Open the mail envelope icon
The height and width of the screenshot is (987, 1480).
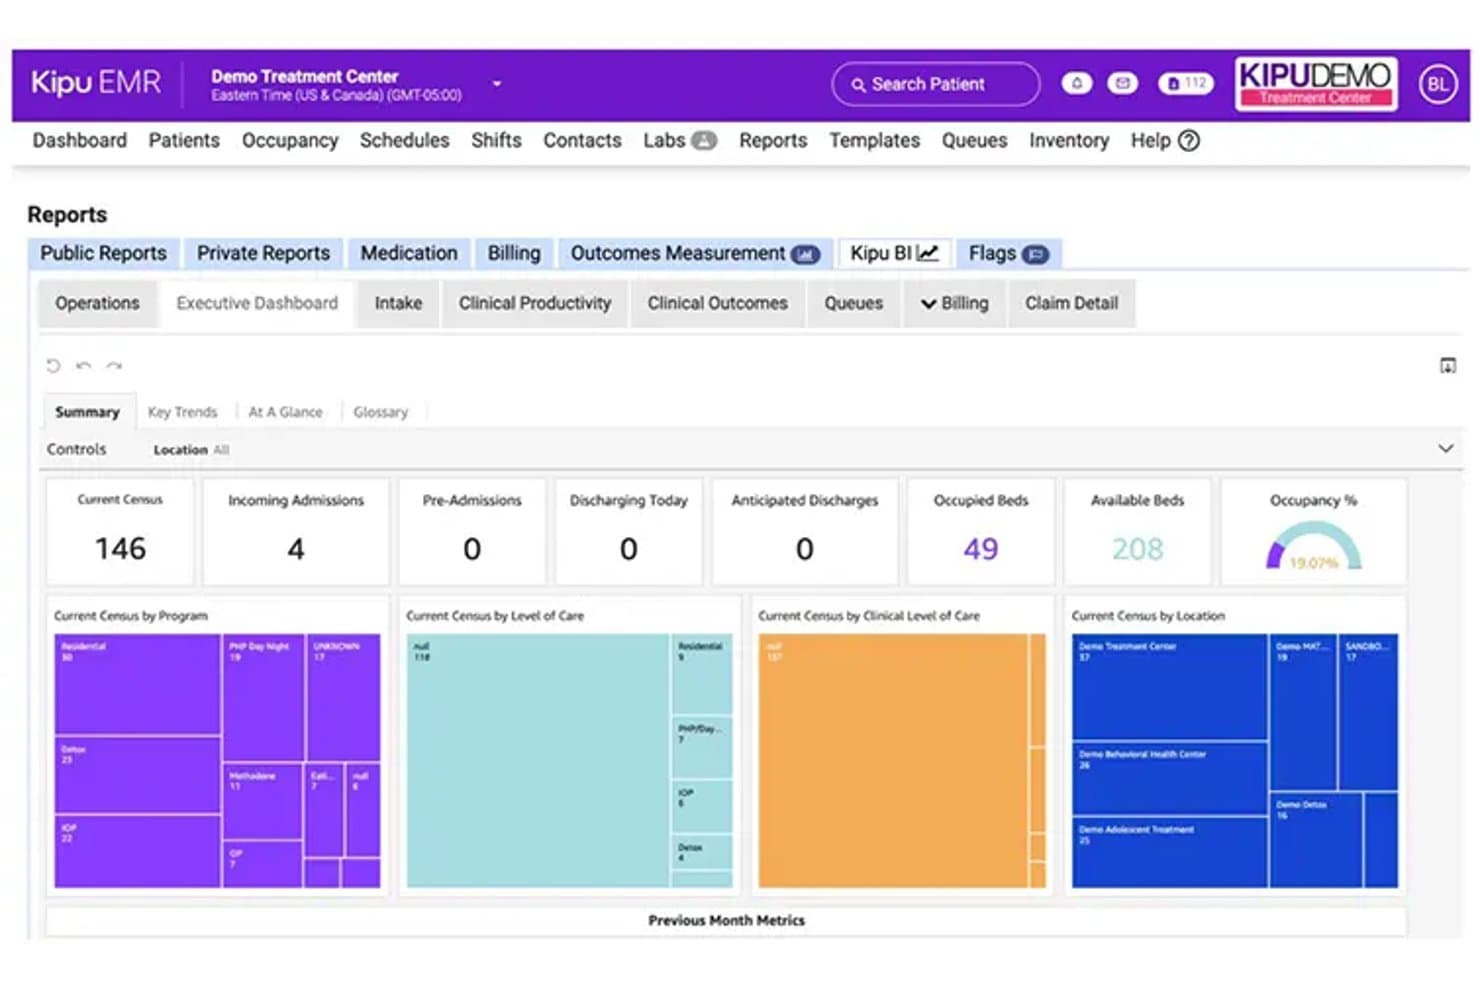1123,84
